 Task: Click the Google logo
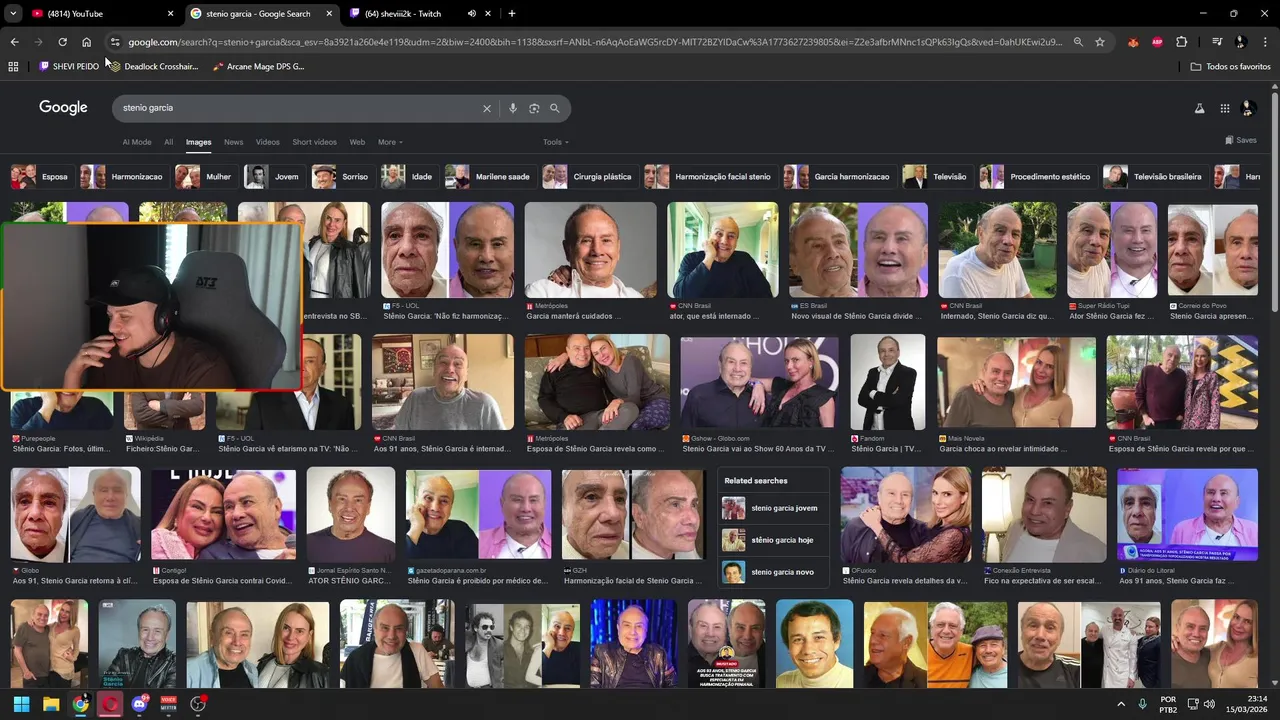[63, 108]
